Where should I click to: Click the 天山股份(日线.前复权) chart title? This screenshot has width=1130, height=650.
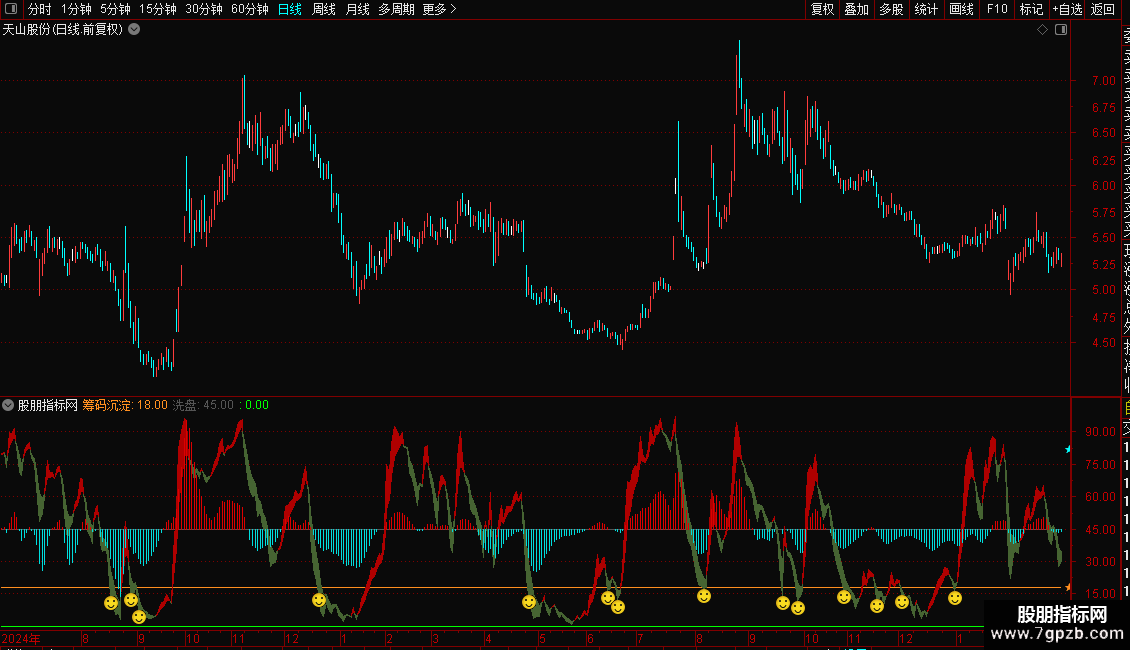(63, 30)
